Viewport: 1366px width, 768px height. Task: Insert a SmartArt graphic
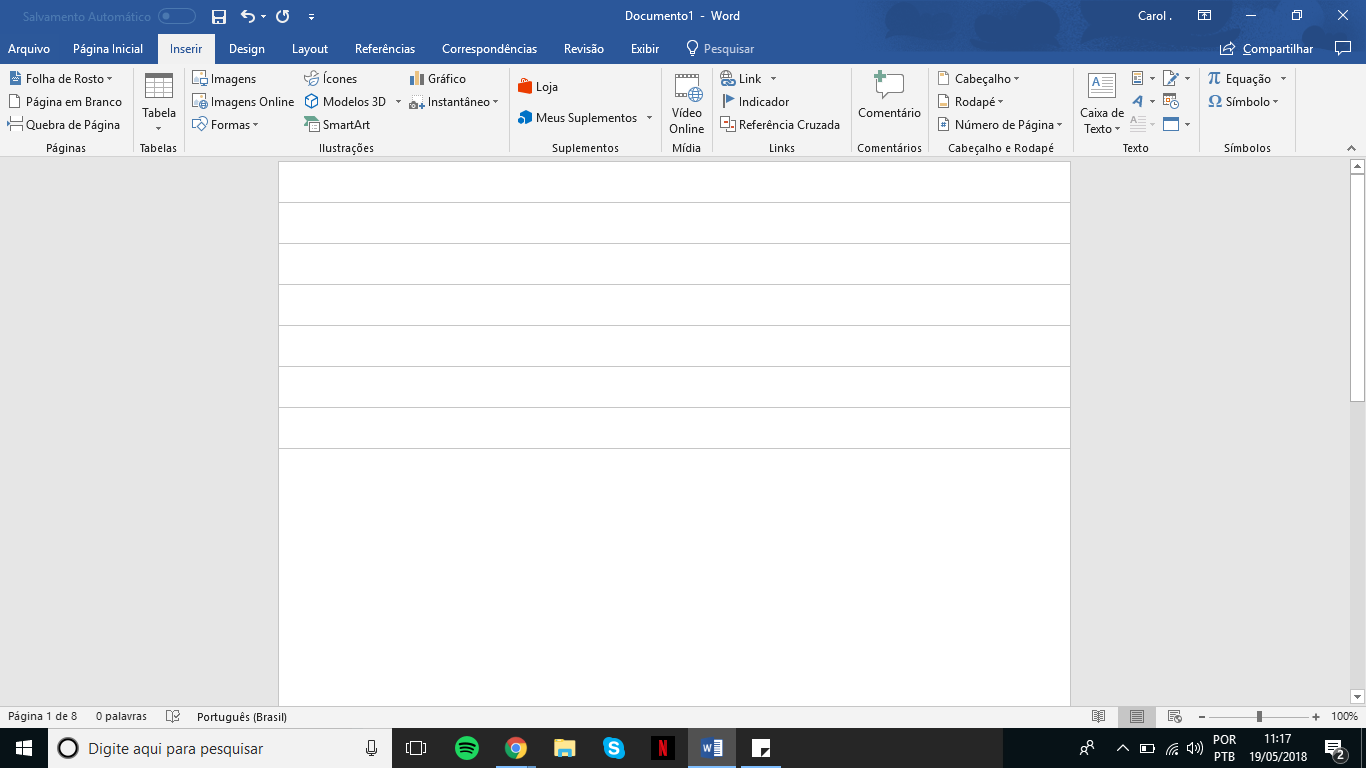[338, 124]
